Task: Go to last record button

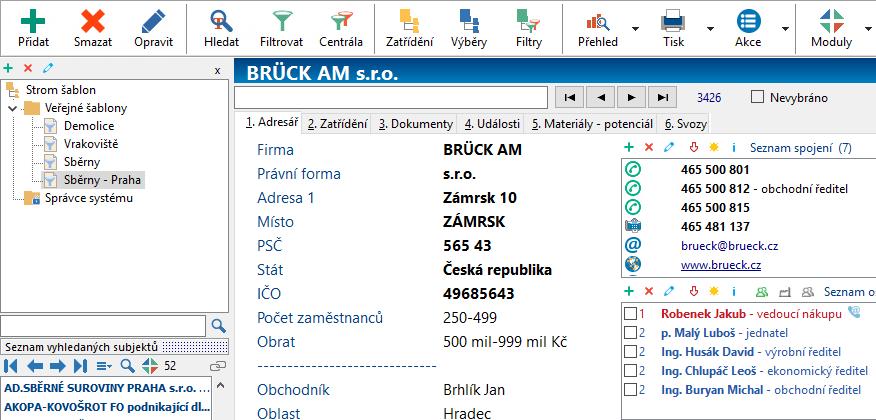Action: pyautogui.click(x=663, y=97)
